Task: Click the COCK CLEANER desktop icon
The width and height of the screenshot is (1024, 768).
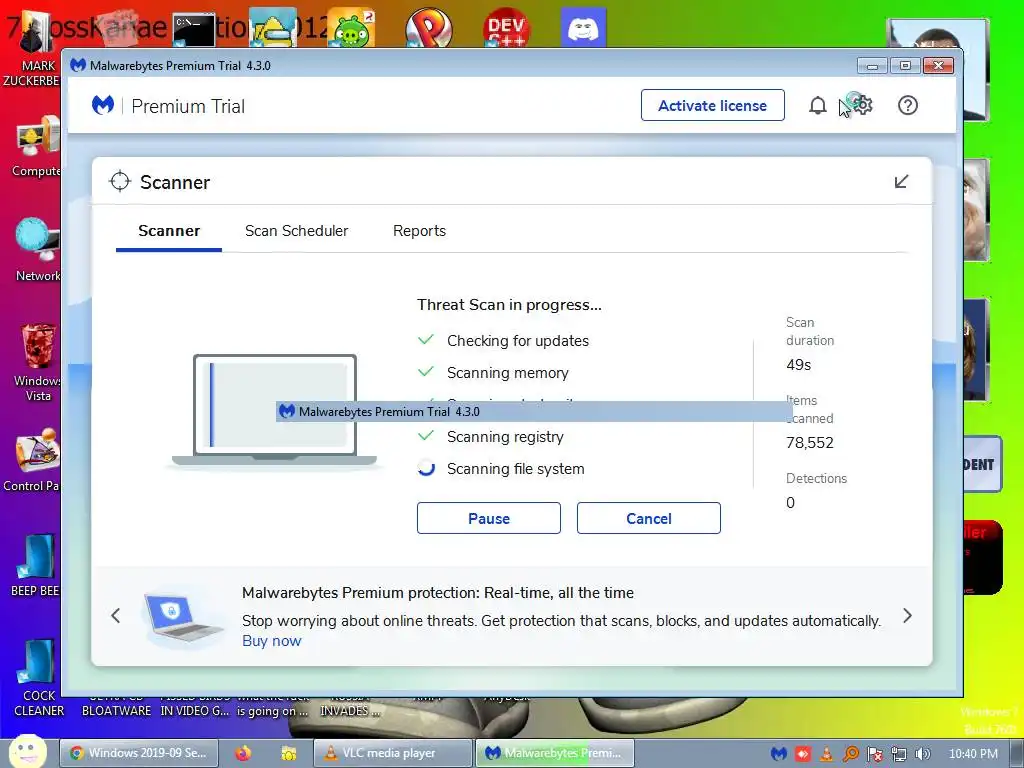Action: [39, 678]
